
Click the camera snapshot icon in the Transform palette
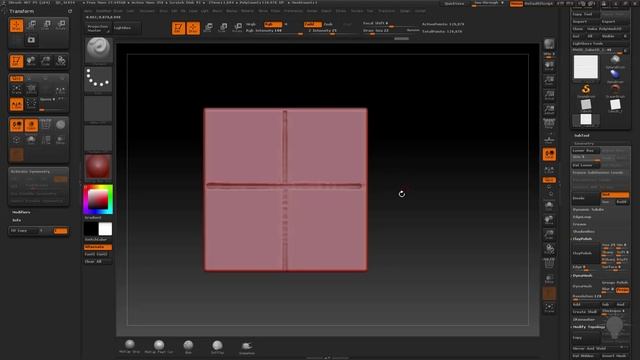coord(31,40)
